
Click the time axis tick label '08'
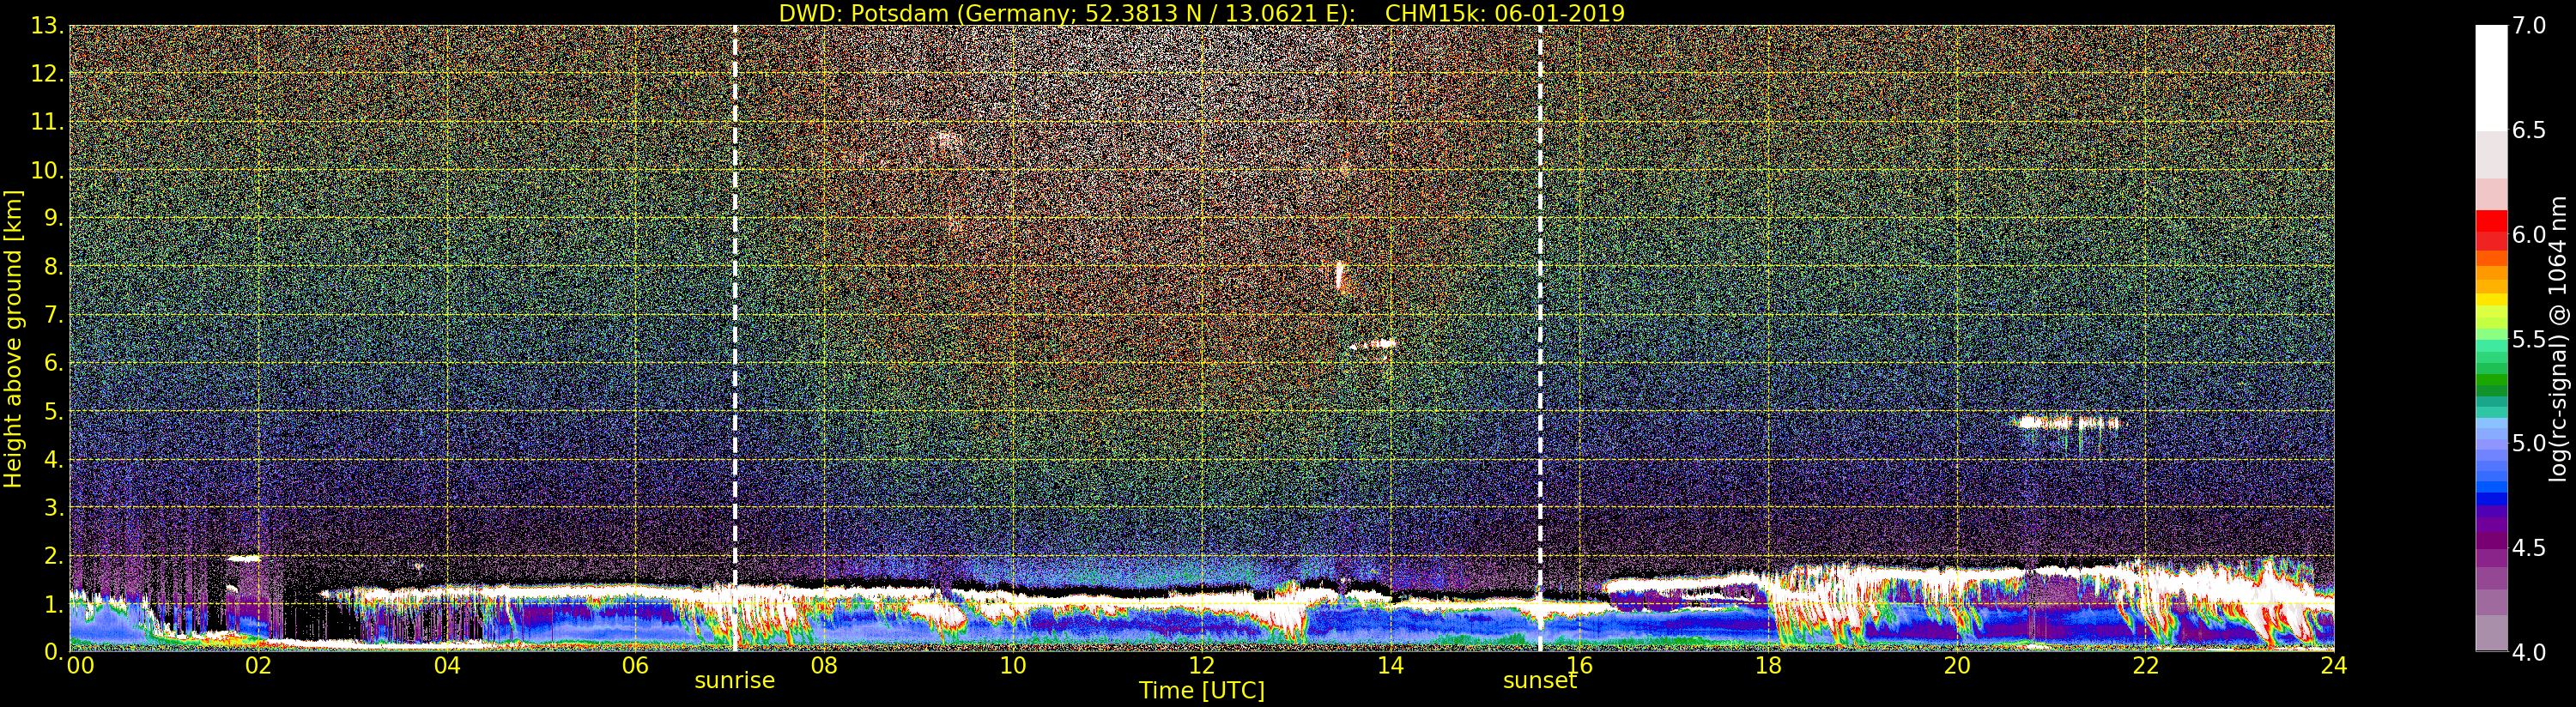[824, 666]
